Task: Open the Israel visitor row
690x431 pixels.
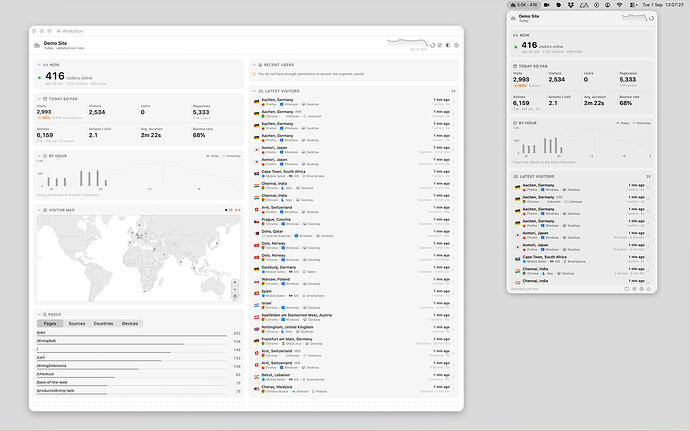Action: click(353, 305)
